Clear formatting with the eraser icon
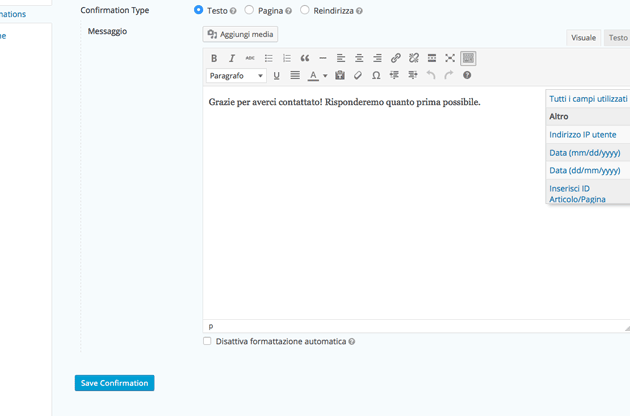 click(358, 76)
